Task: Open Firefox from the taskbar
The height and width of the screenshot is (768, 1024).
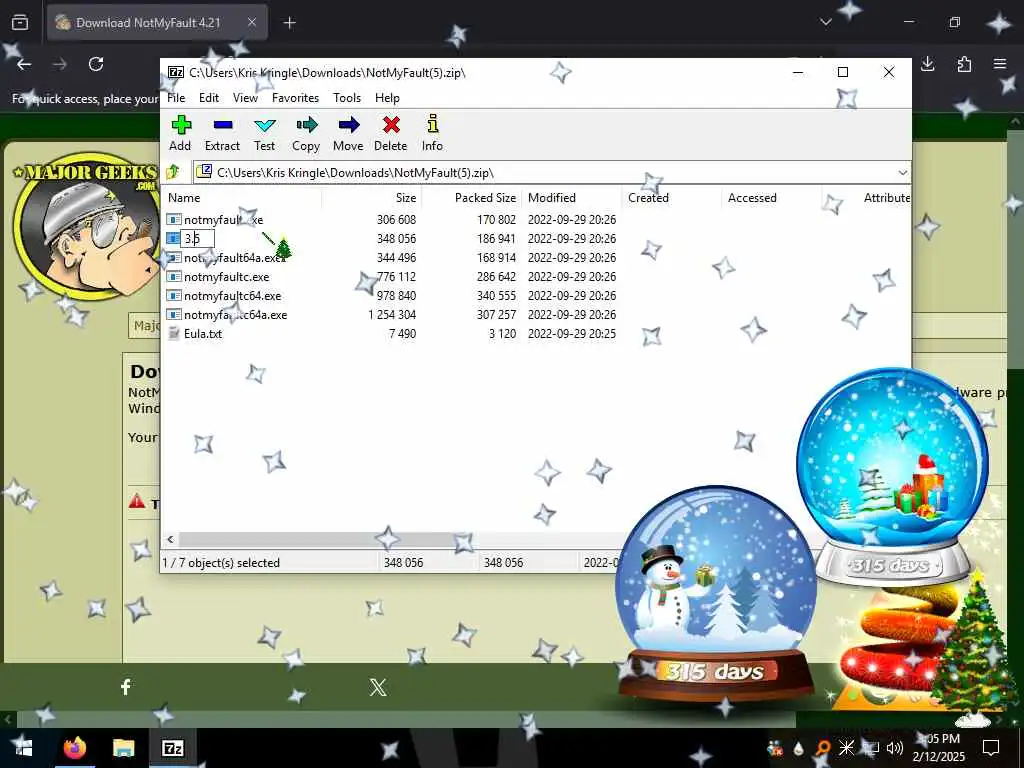Action: pos(74,748)
